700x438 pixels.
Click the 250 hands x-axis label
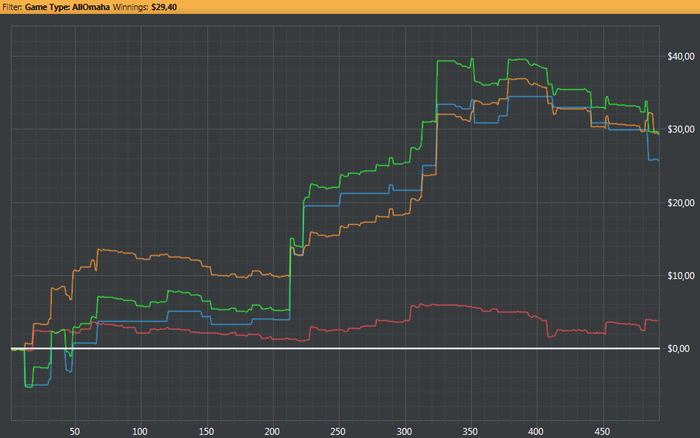338,431
